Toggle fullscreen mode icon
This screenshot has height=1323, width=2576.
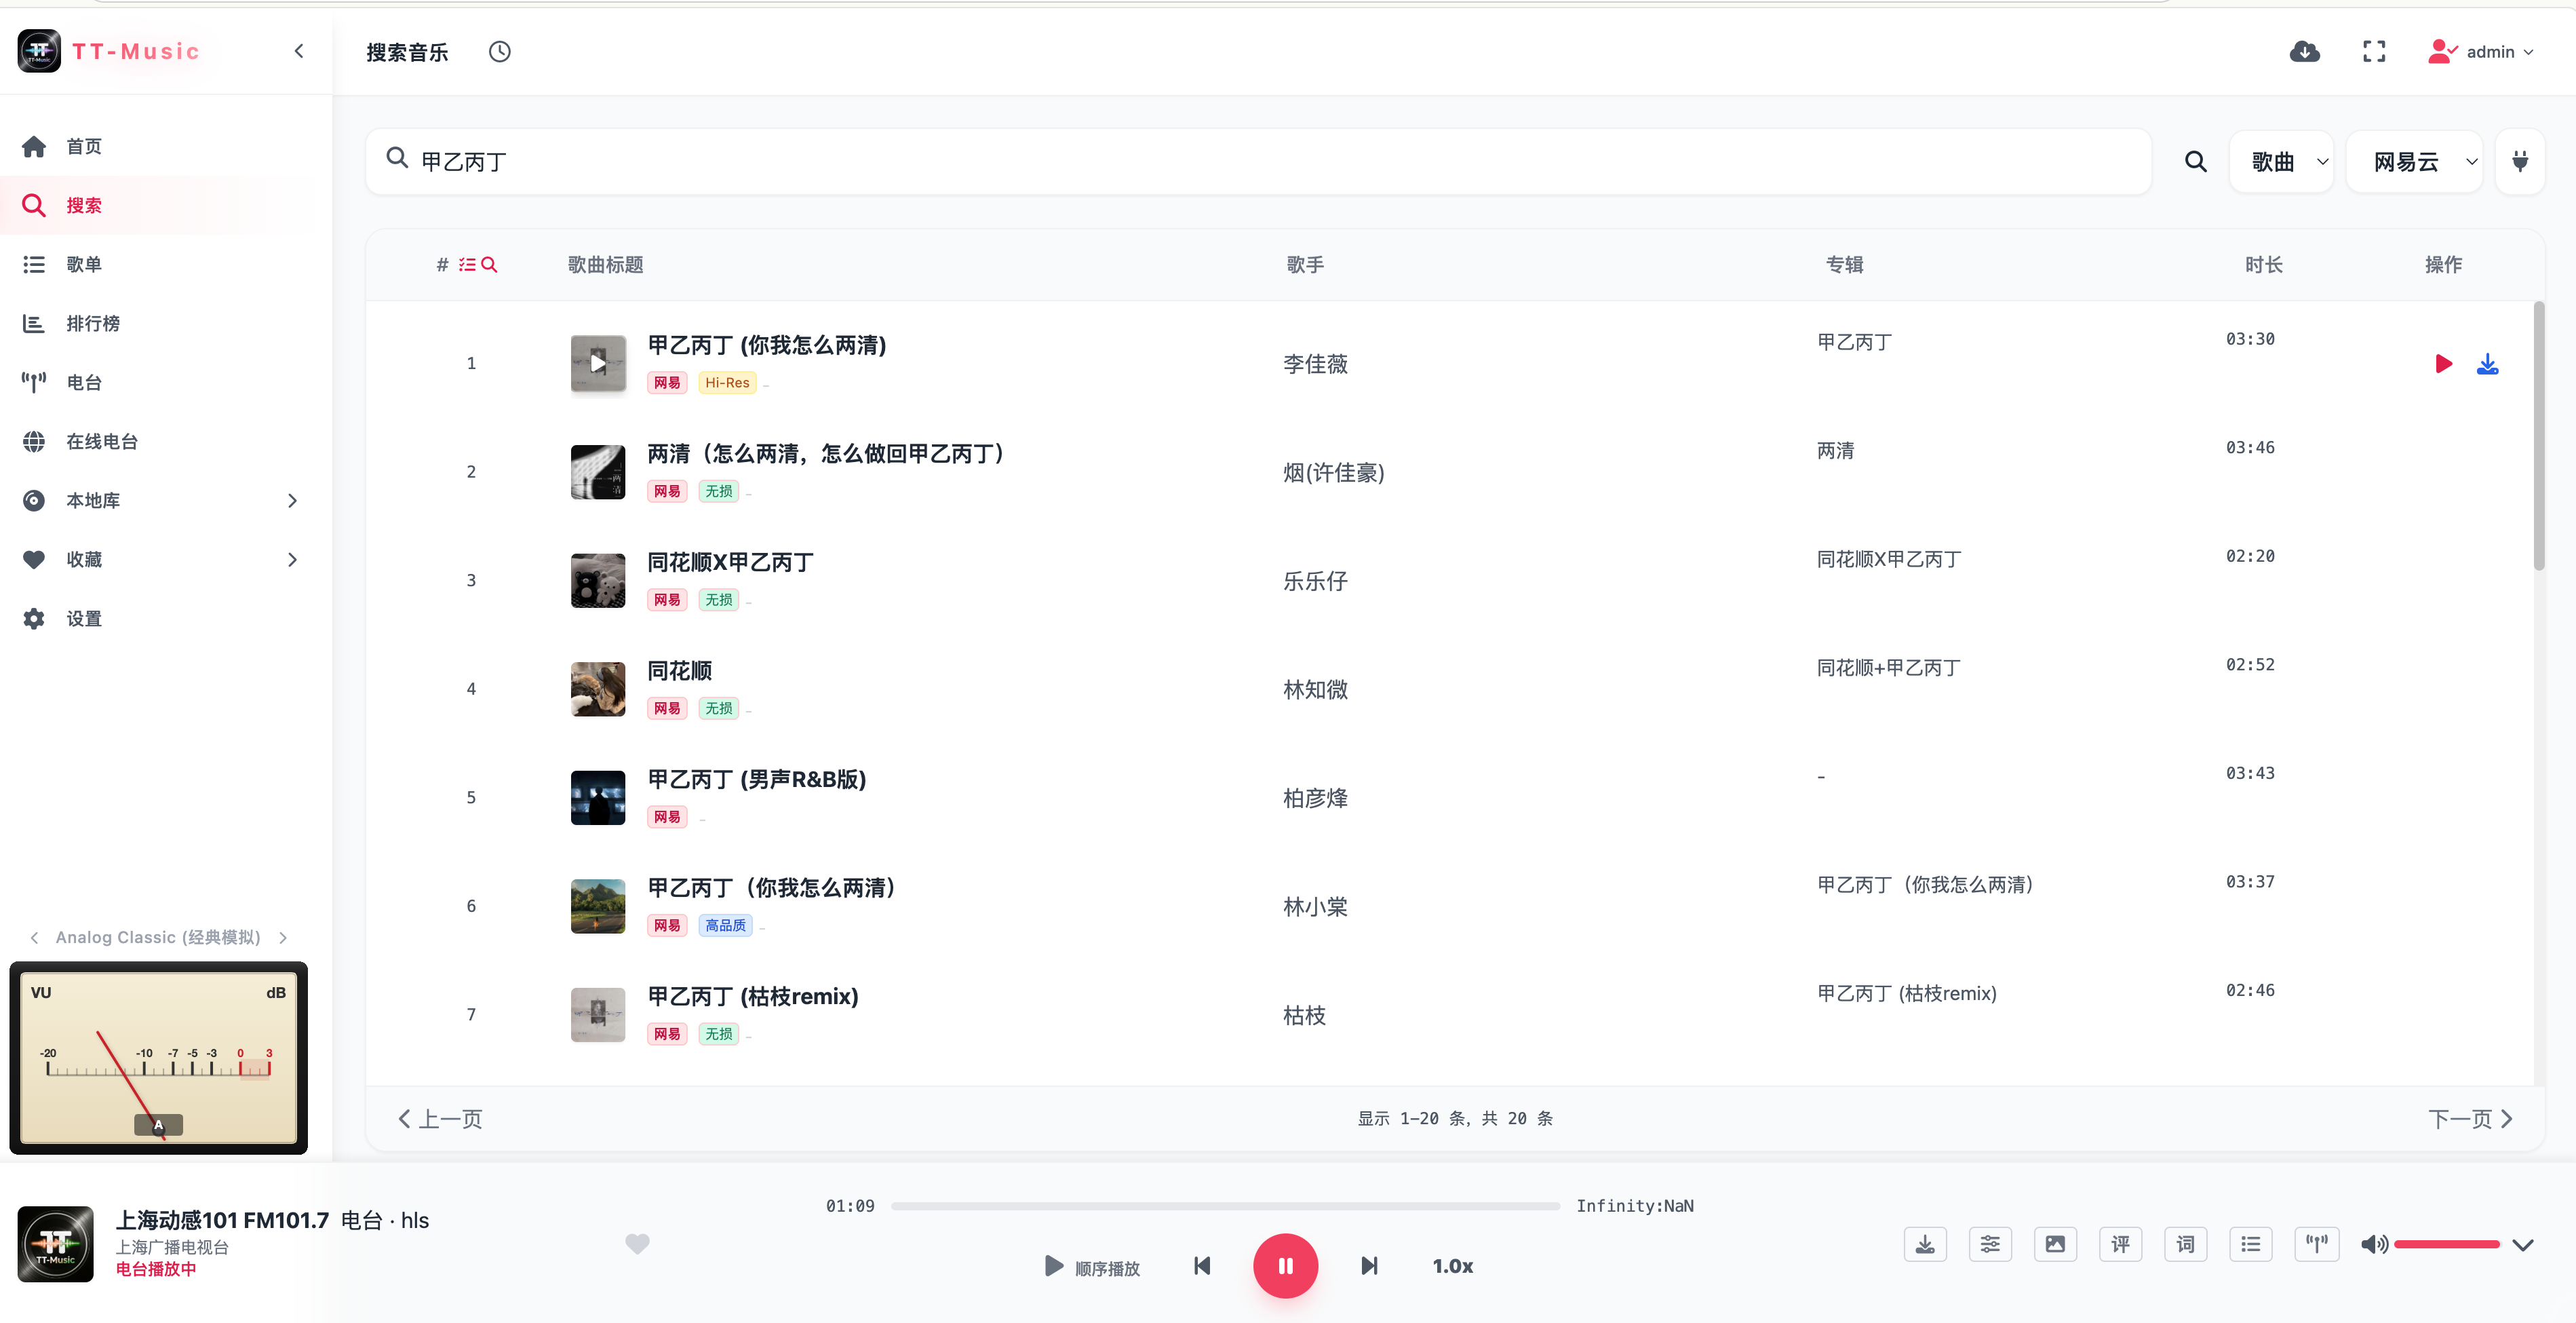click(x=2374, y=51)
